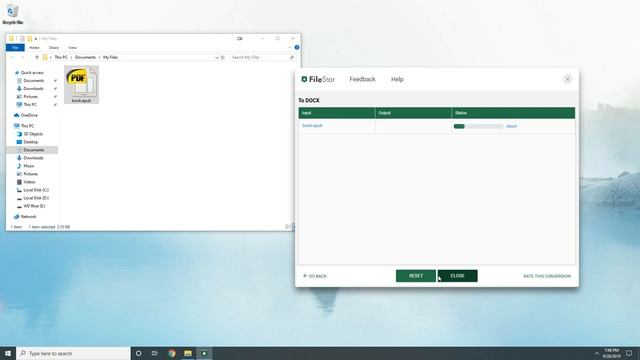Close the Filestar window with the round X
640x360 pixels.
pos(567,79)
